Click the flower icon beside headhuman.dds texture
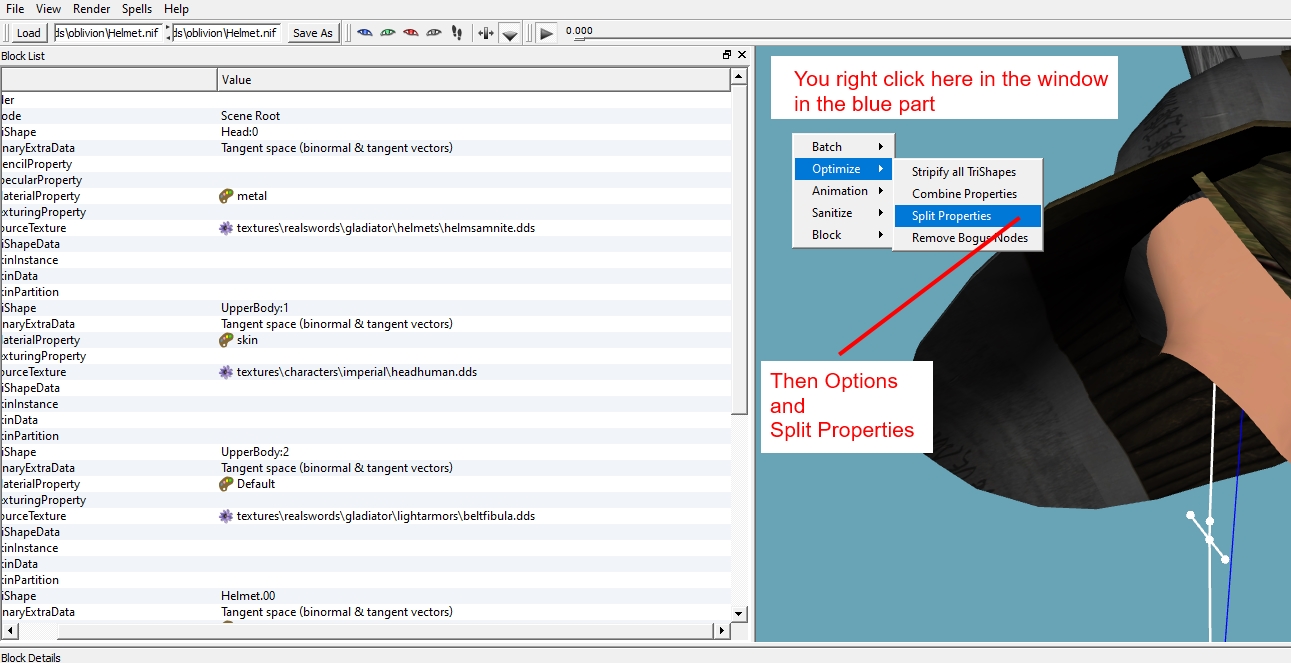 point(226,372)
